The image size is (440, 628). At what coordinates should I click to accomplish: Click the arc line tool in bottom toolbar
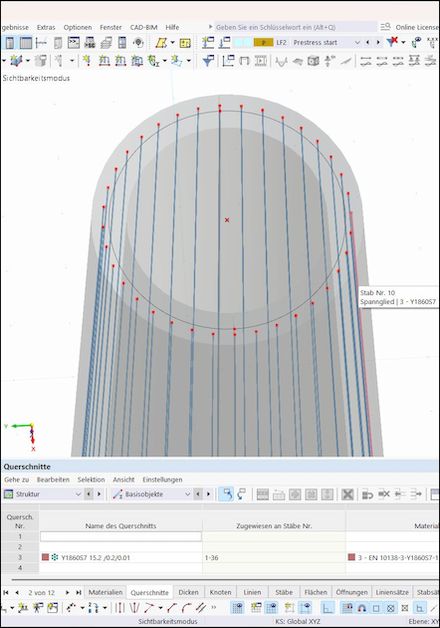click(188, 608)
